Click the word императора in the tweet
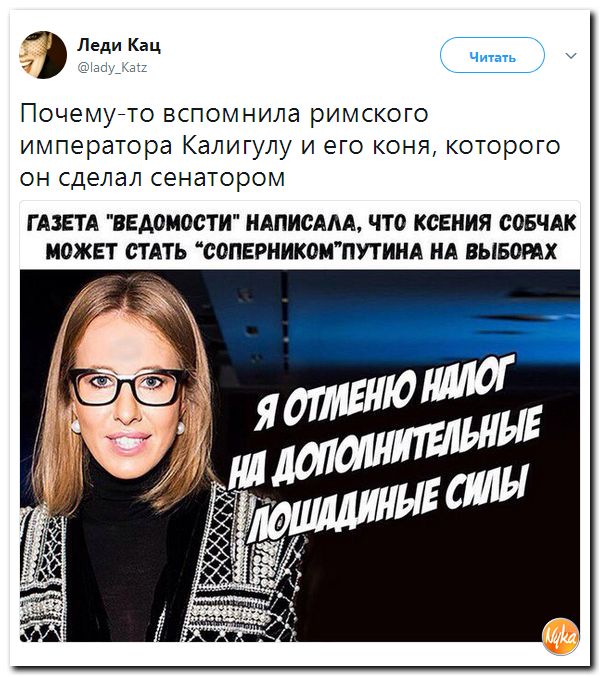The width and height of the screenshot is (601, 677). (96, 147)
